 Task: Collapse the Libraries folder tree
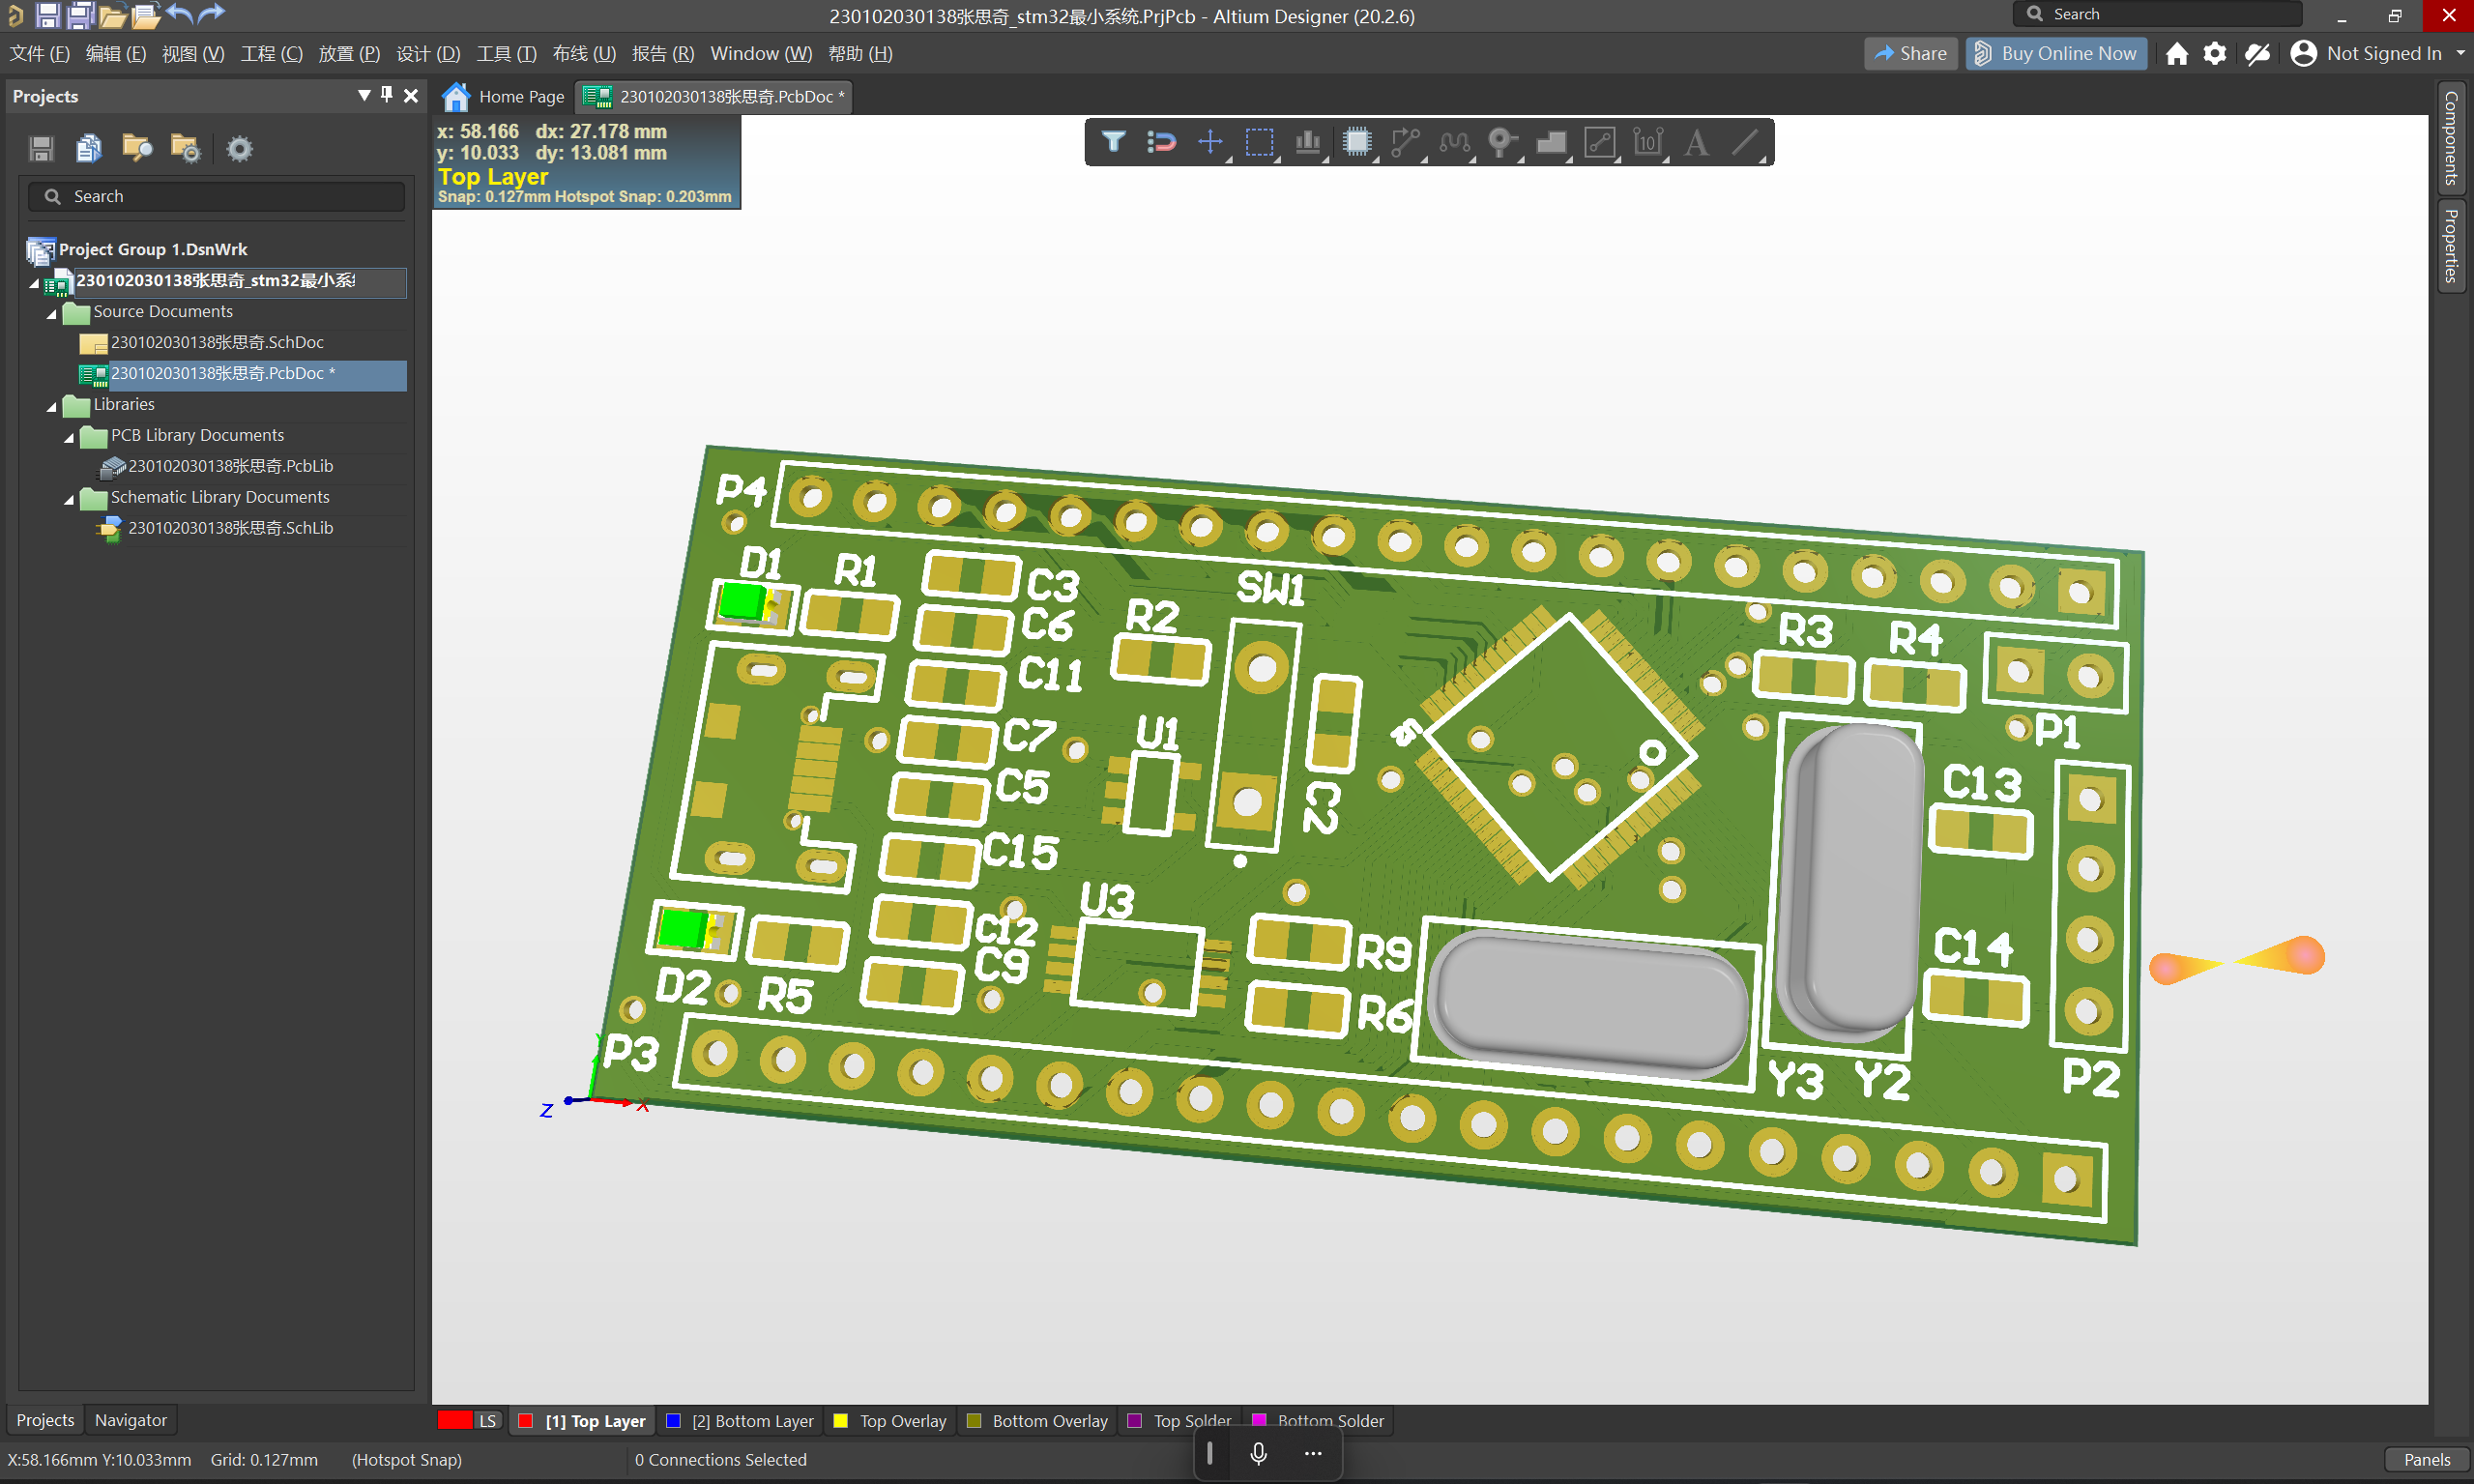[52, 406]
